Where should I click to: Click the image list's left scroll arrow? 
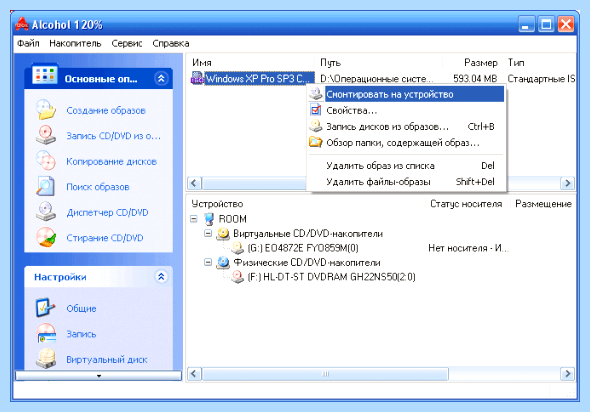coord(194,183)
